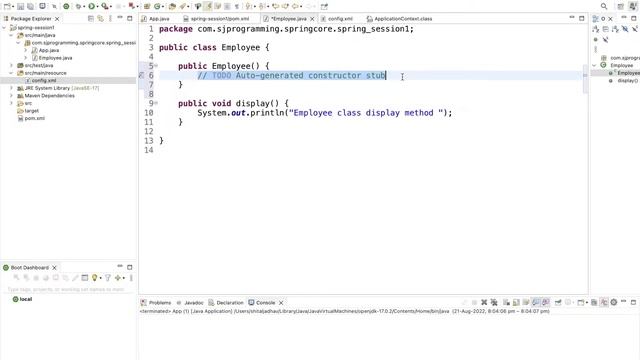
Task: Click the open console icon in Boot Dashboard
Action: pyautogui.click(x=84, y=278)
